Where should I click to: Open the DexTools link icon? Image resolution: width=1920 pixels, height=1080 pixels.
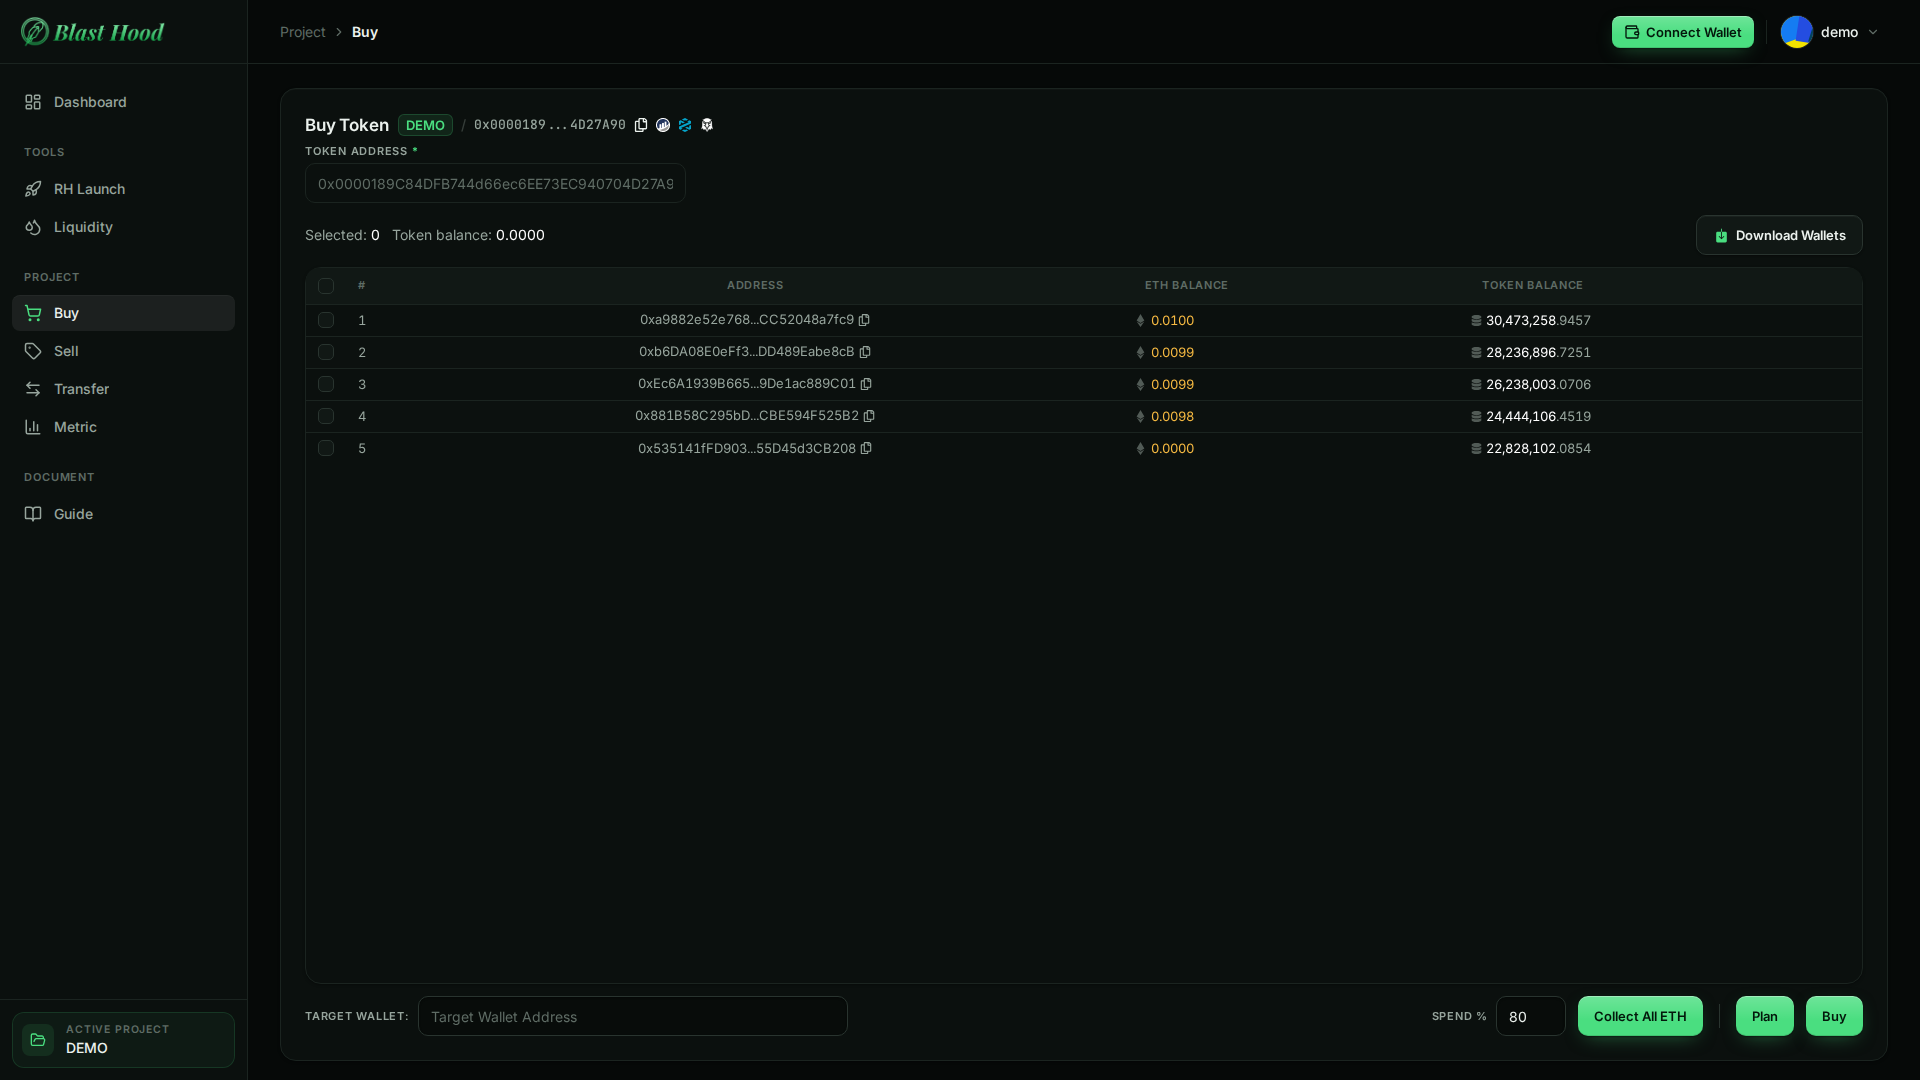coord(685,125)
